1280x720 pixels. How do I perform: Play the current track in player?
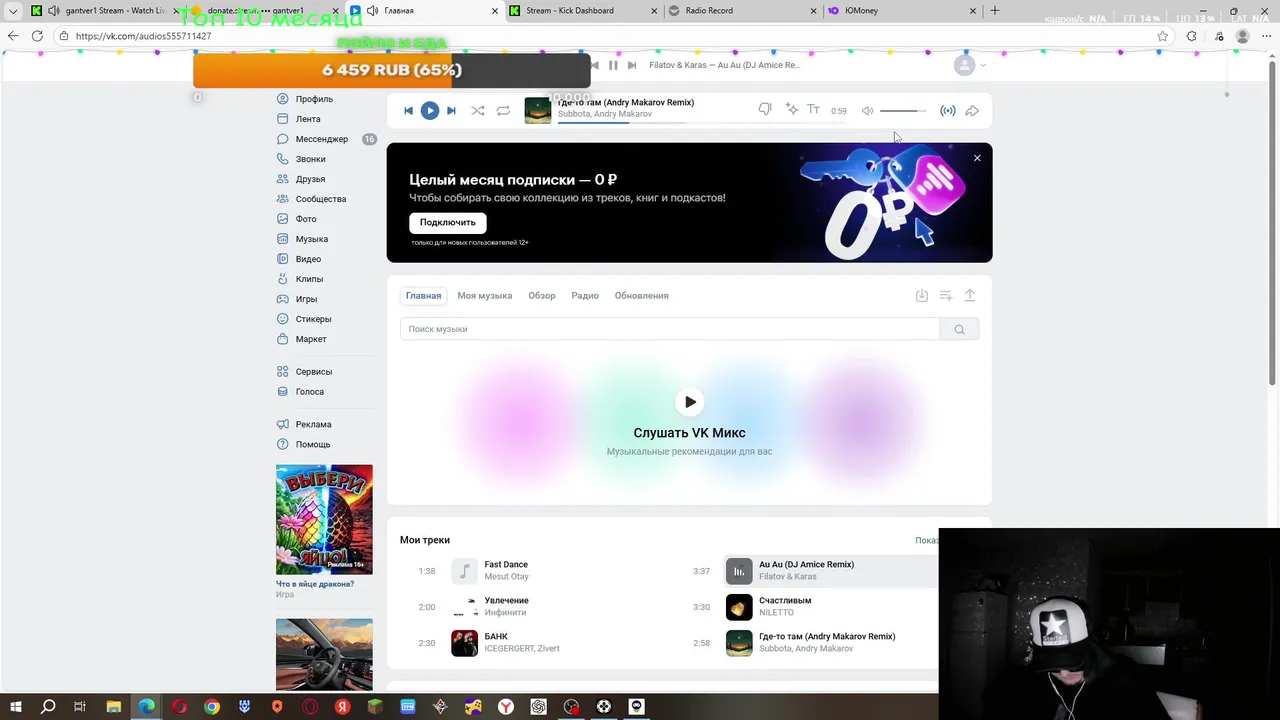click(429, 111)
